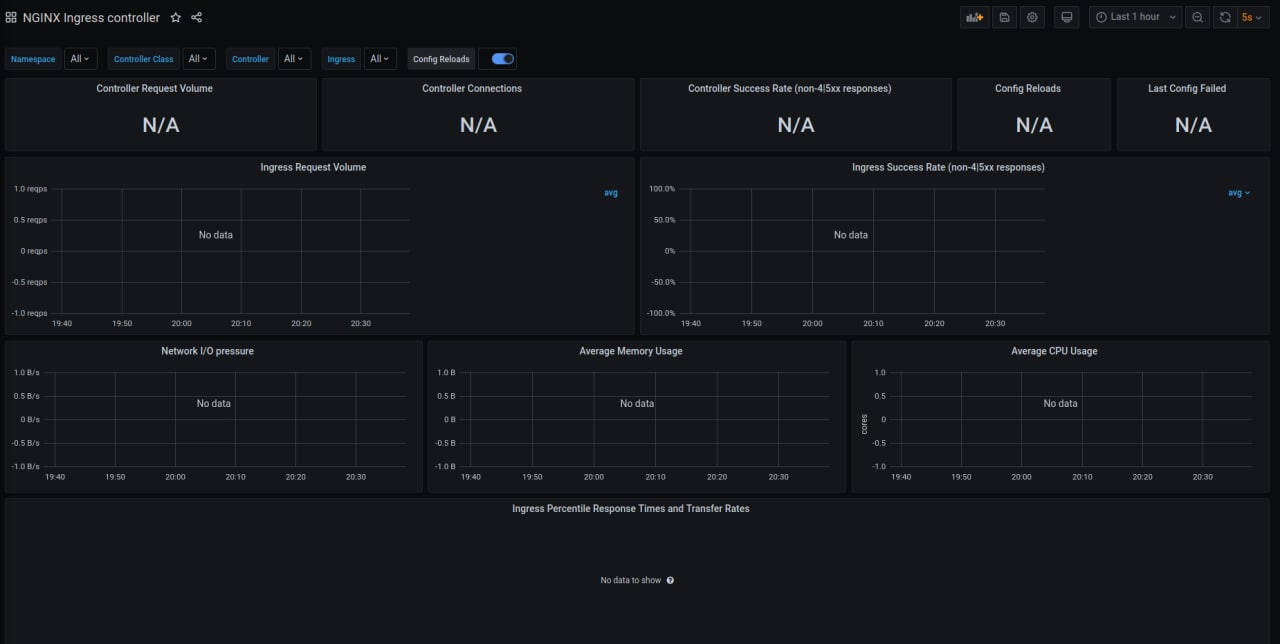Refresh the dashboard now

1225,17
